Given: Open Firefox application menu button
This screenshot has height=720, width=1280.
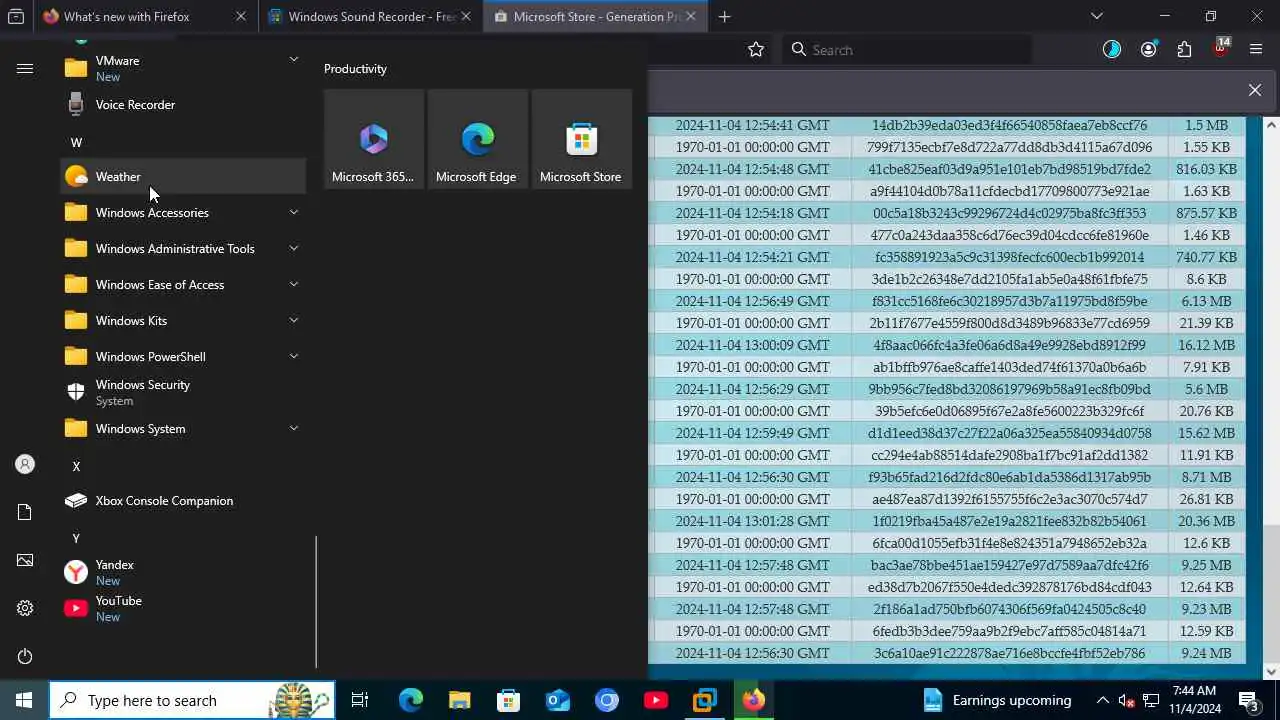Looking at the screenshot, I should click(x=1256, y=50).
